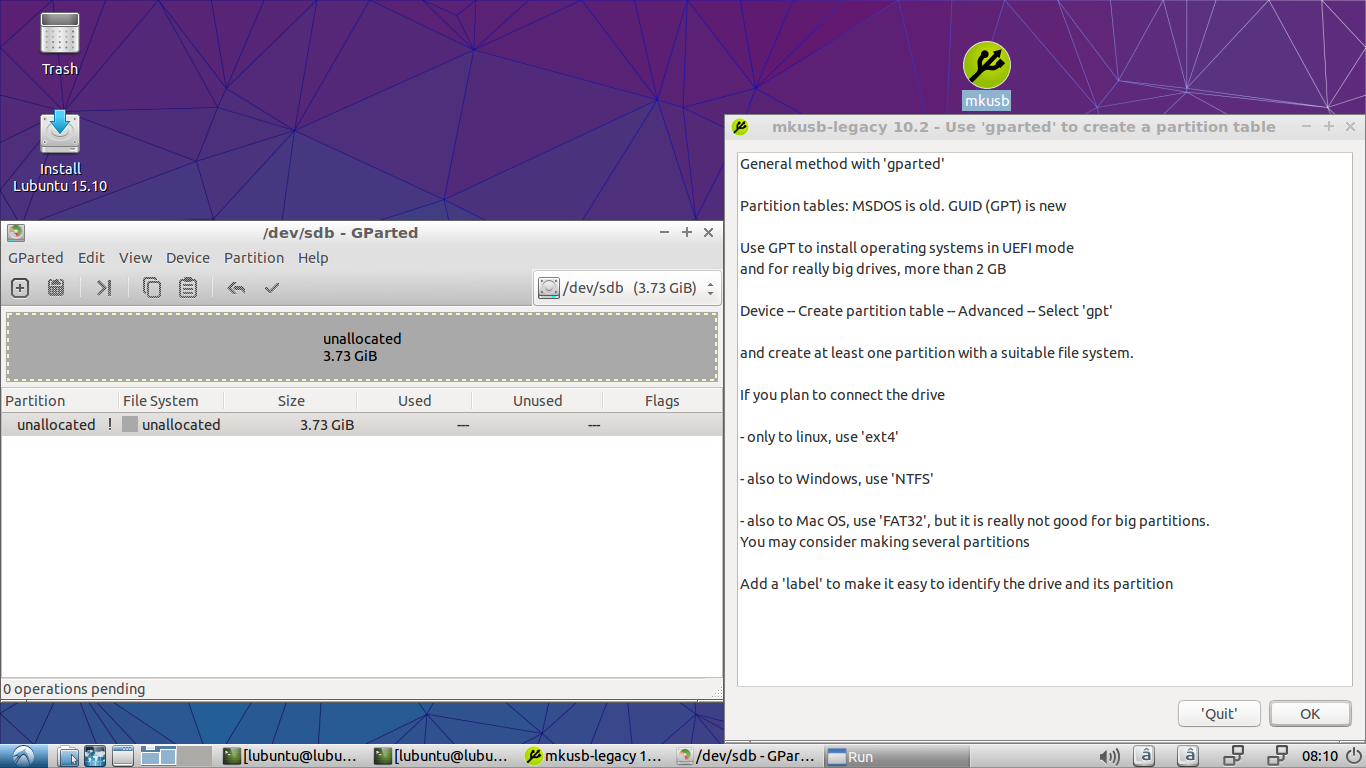The width and height of the screenshot is (1366, 768).
Task: Open the Partition menu
Action: [x=254, y=258]
